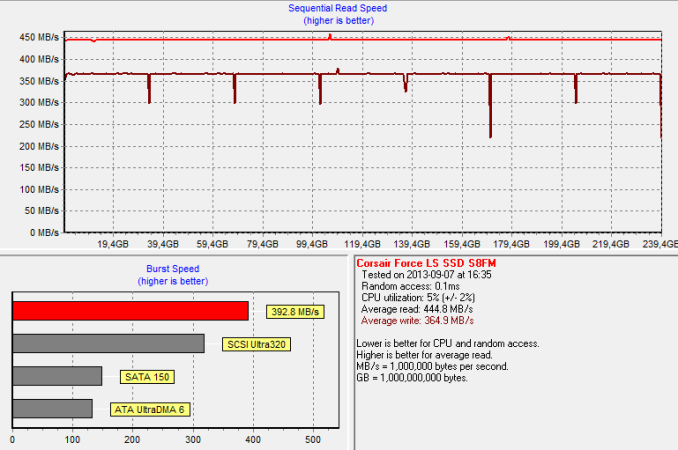
Task: Click the 300 MB/s axis label
Action: click(39, 102)
